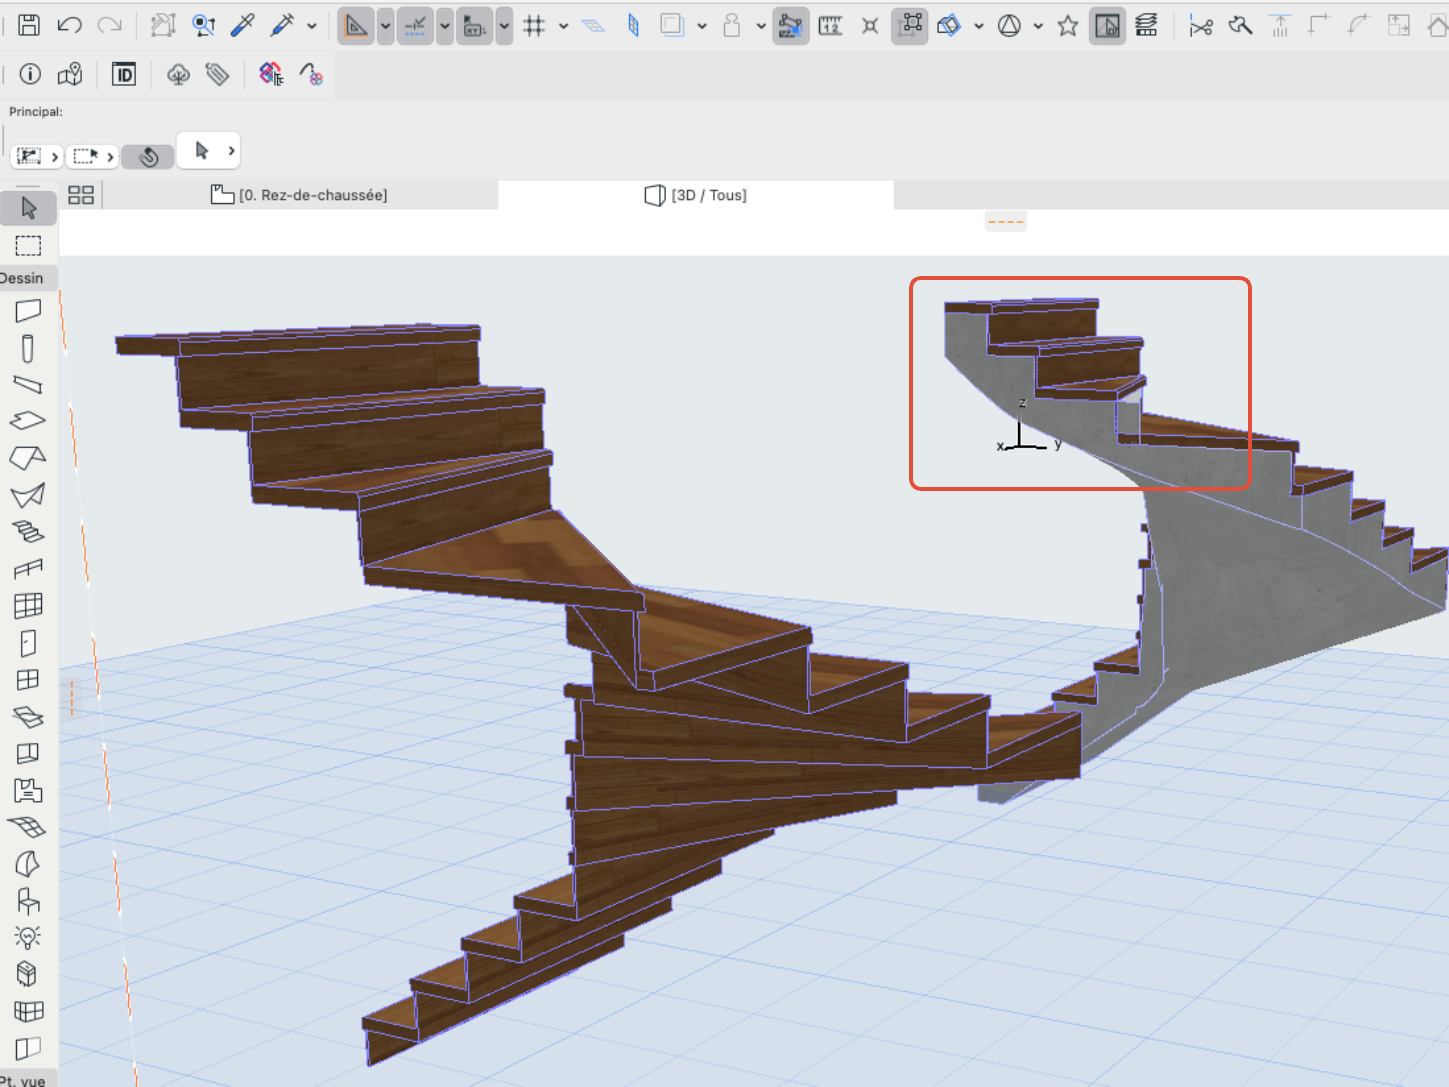Screen dimensions: 1449x1087
Task: Toggle the snap point option button
Action: click(x=415, y=26)
